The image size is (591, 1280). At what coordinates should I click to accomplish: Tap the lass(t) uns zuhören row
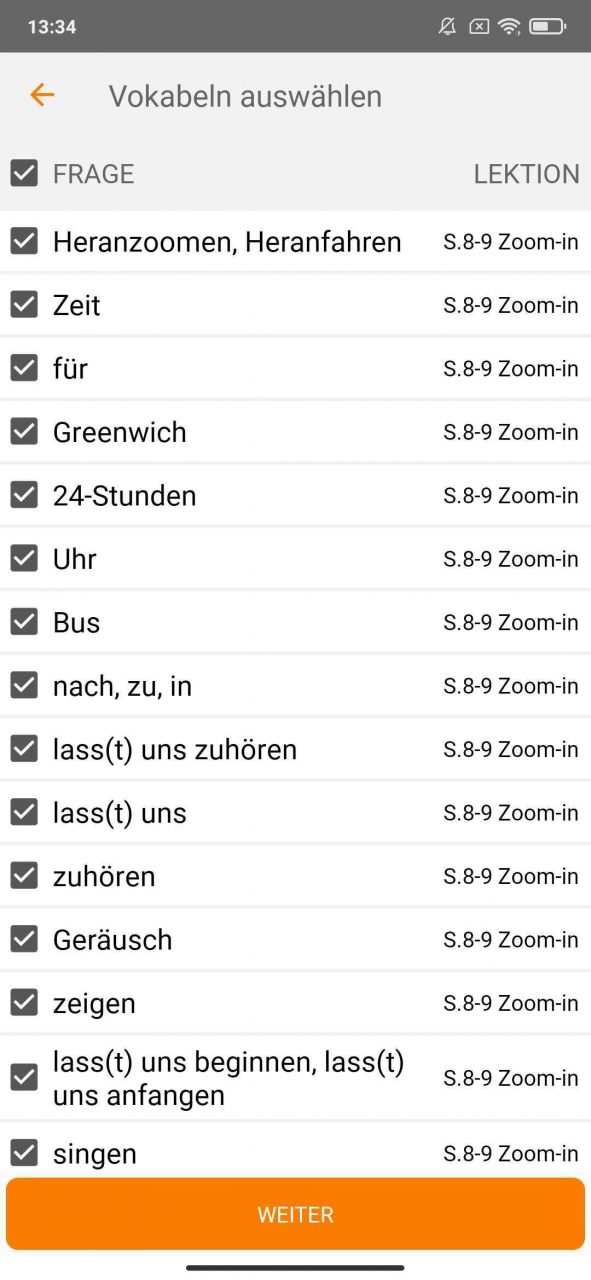[295, 749]
